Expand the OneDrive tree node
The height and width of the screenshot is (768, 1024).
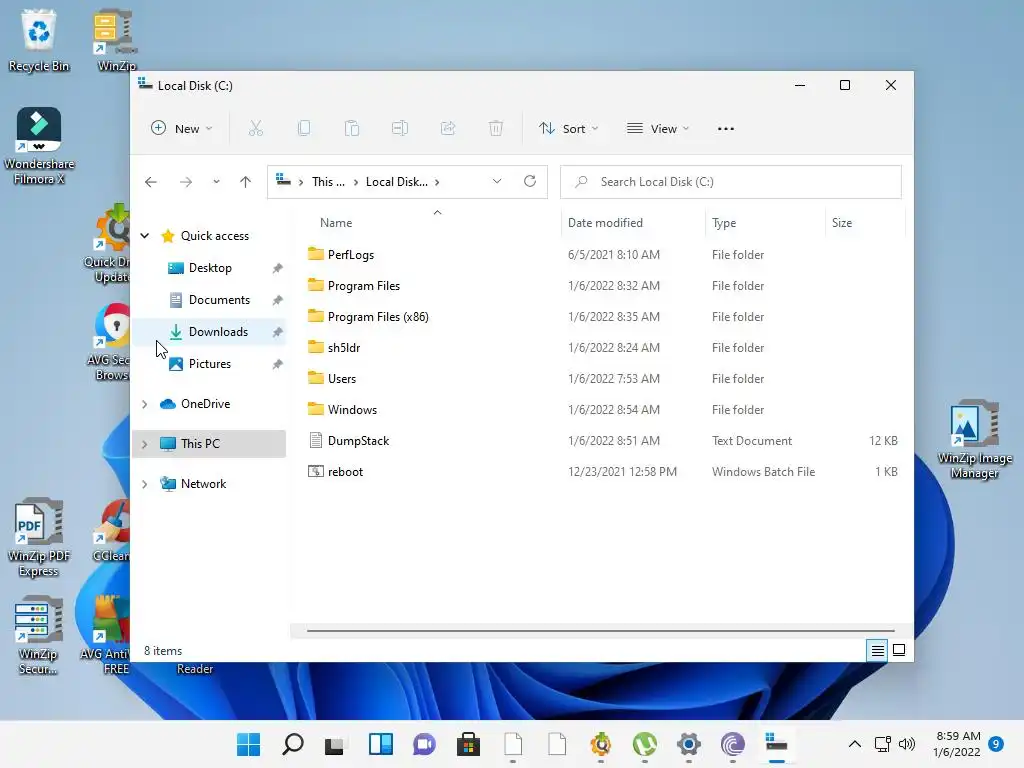pyautogui.click(x=145, y=404)
